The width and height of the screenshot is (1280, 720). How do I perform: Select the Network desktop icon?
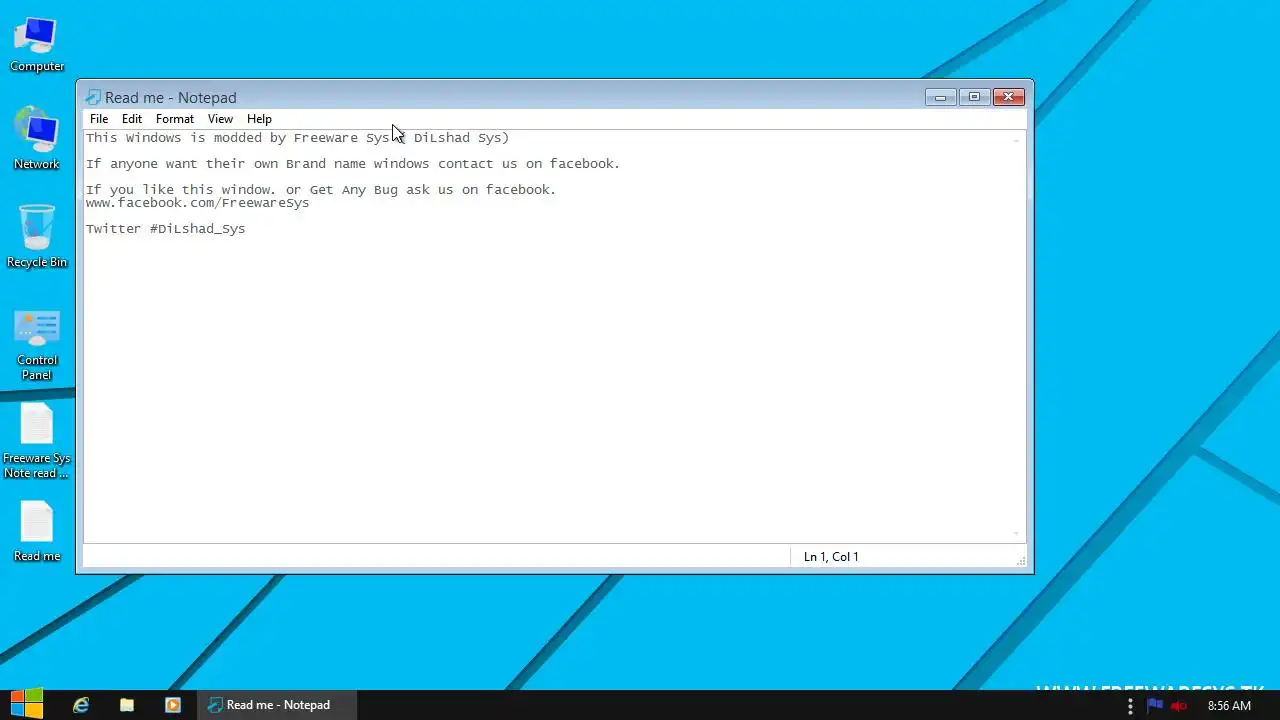tap(37, 138)
